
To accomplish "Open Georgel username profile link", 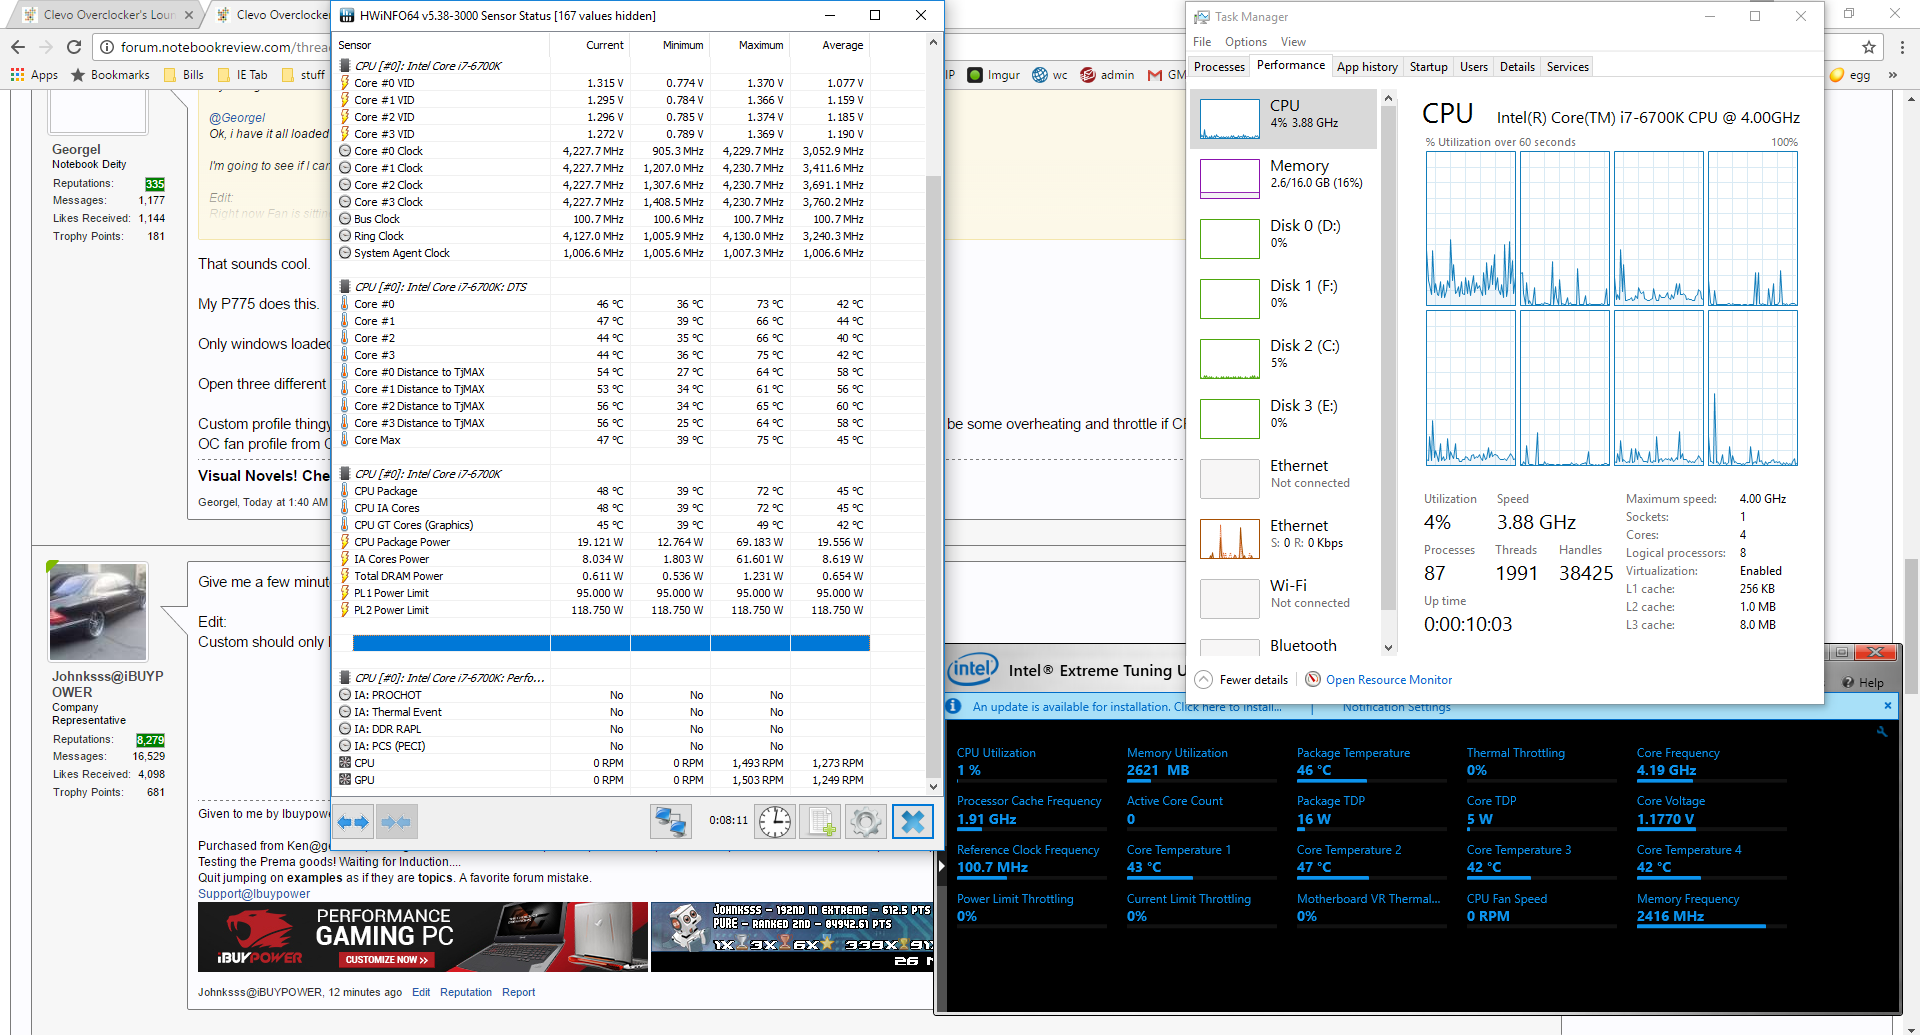I will tap(76, 149).
